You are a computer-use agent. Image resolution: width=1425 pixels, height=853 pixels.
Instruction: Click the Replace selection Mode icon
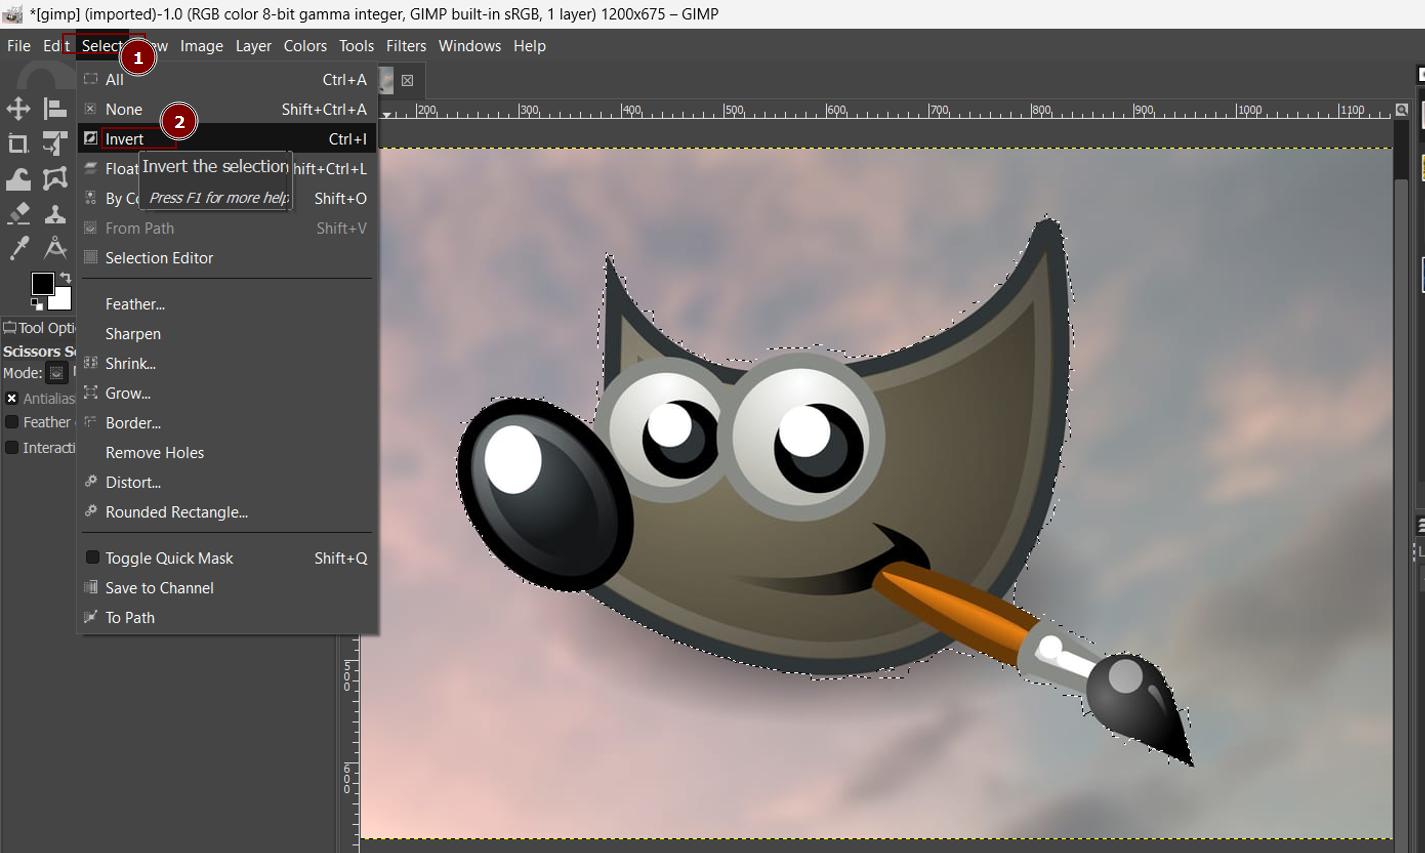57,373
